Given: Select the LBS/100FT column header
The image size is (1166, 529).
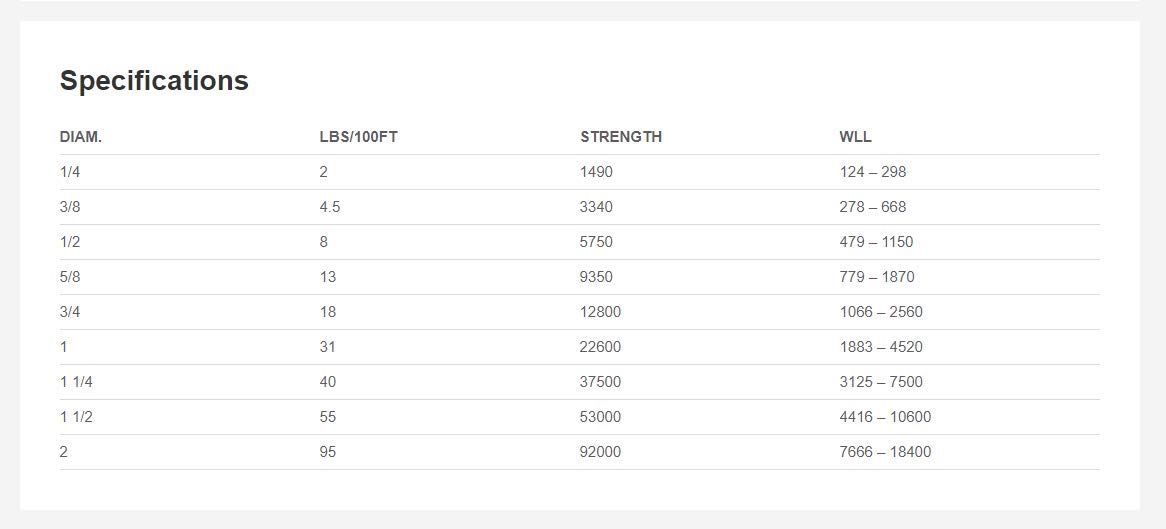Looking at the screenshot, I should click(x=358, y=137).
